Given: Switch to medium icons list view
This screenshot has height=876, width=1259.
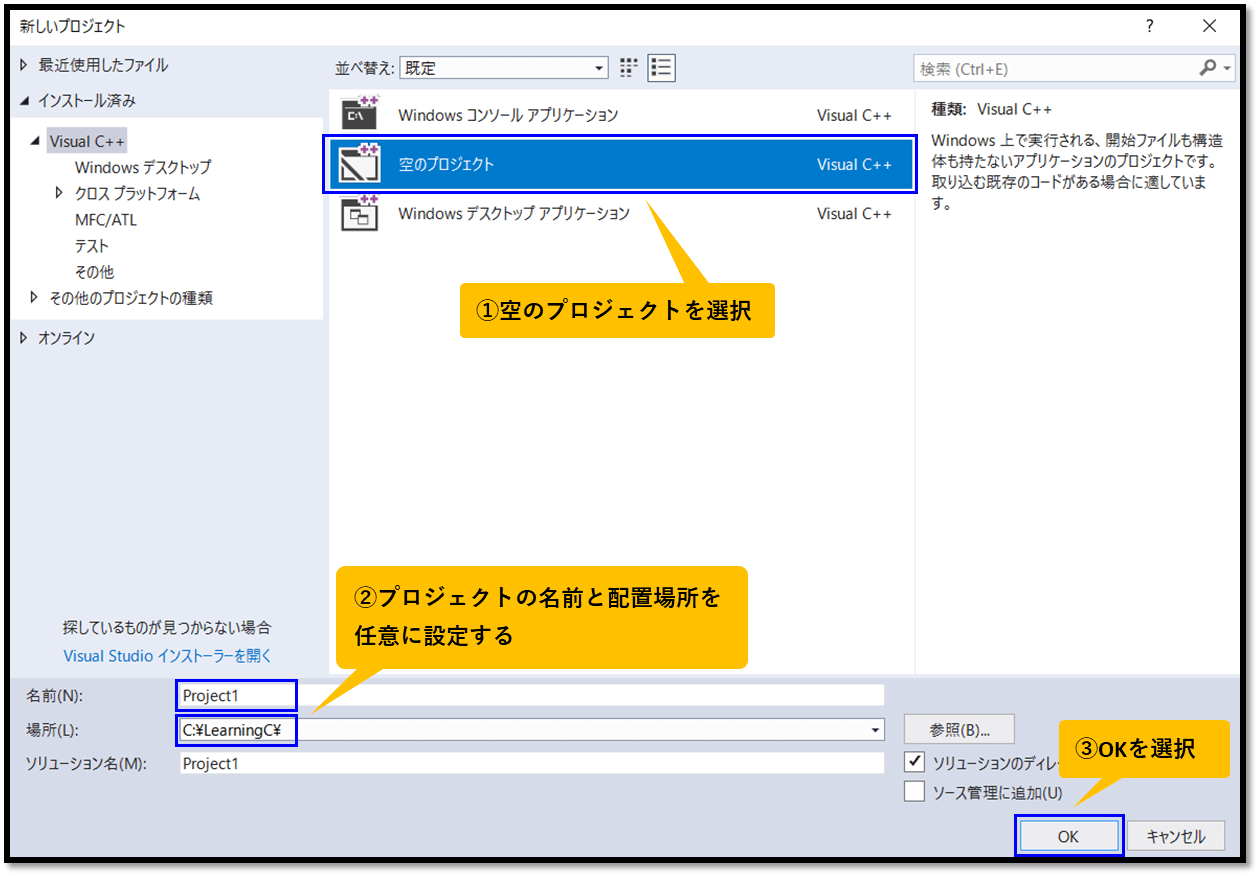Looking at the screenshot, I should pyautogui.click(x=661, y=68).
